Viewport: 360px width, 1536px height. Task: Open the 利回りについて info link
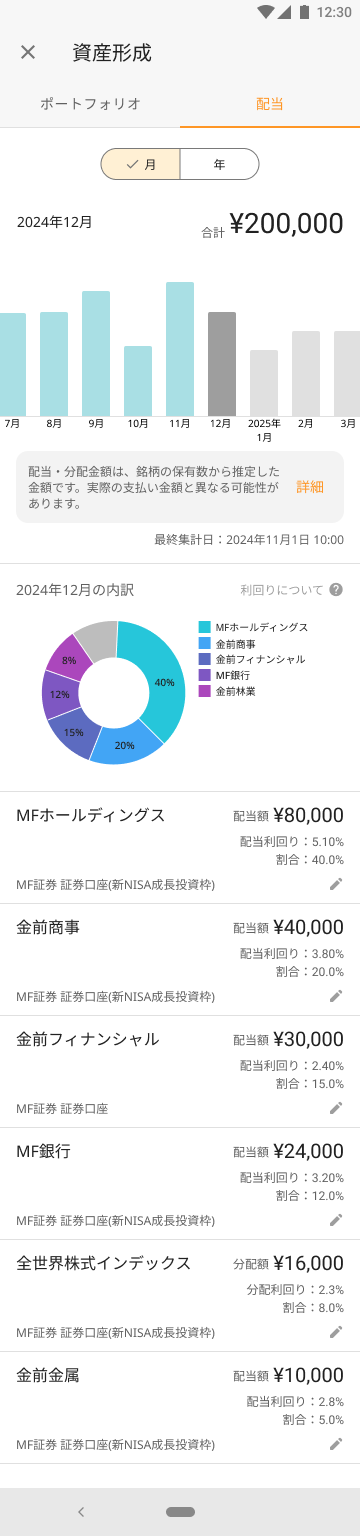coord(282,590)
